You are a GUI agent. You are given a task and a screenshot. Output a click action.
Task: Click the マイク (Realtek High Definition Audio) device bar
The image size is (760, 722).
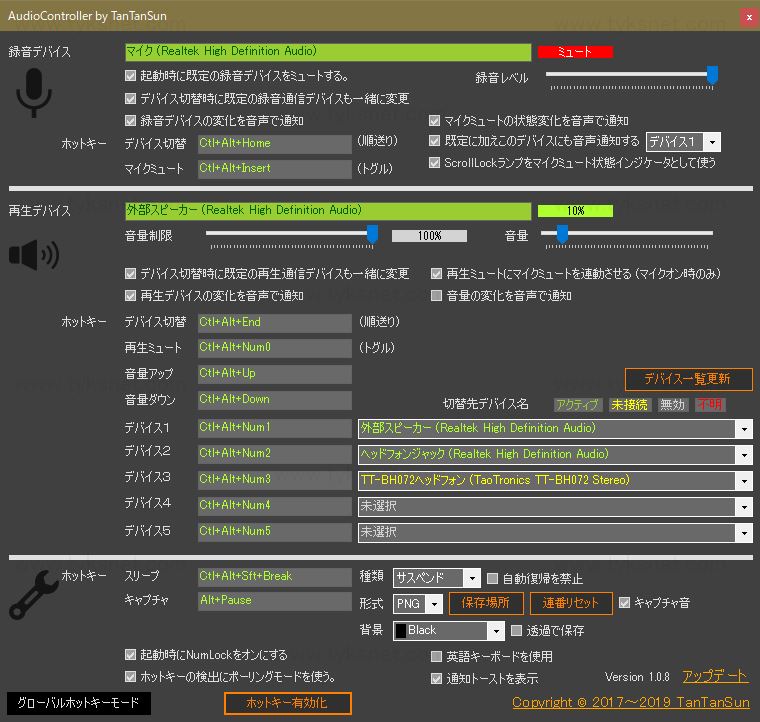tap(328, 52)
